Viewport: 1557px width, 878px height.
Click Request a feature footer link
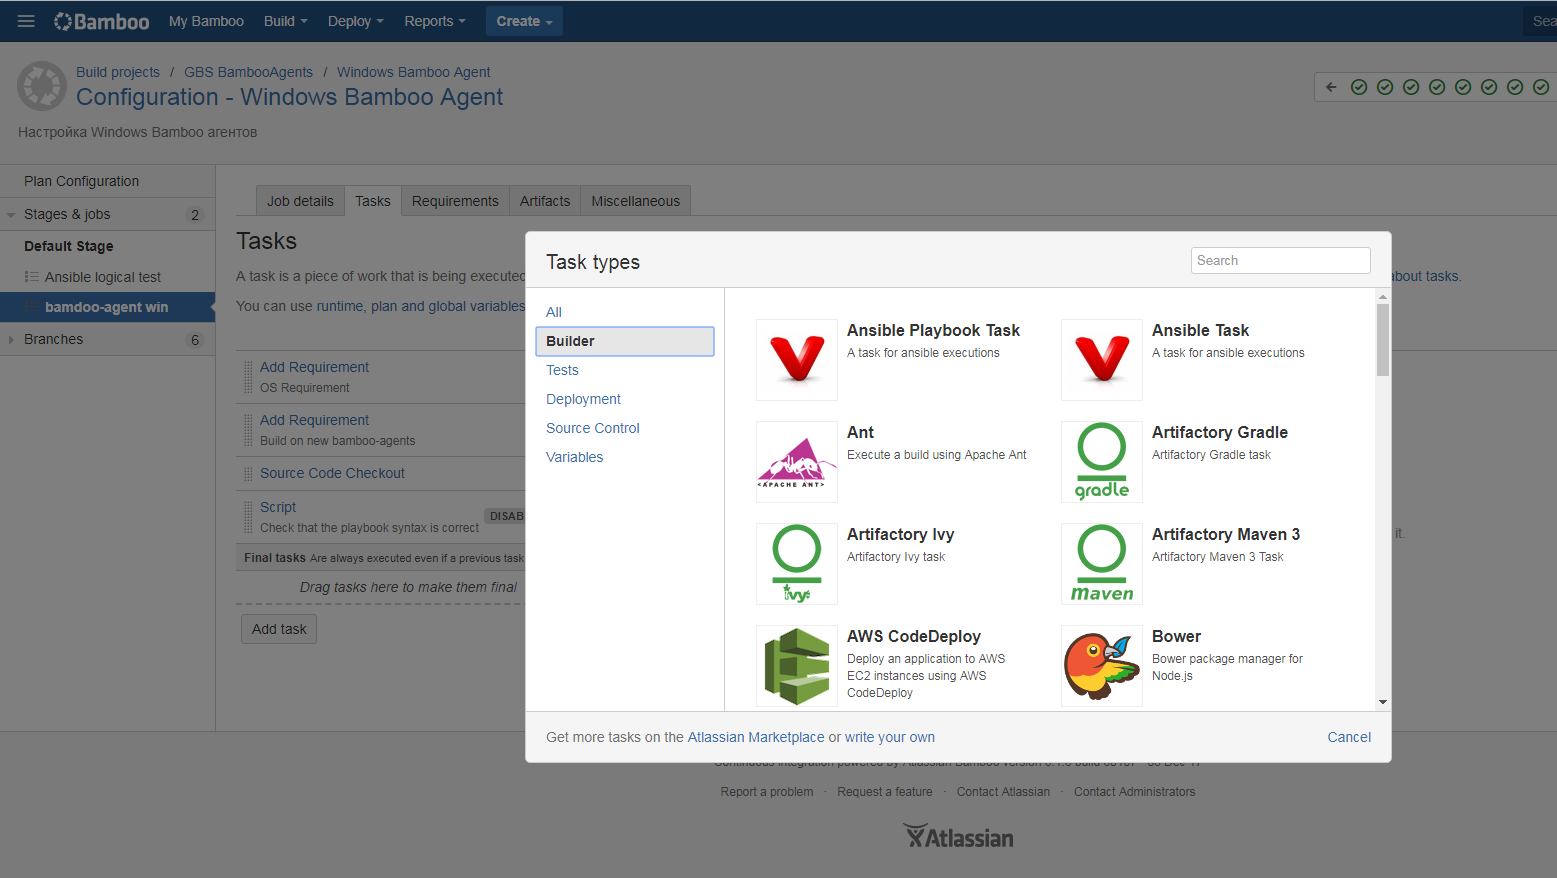point(885,792)
